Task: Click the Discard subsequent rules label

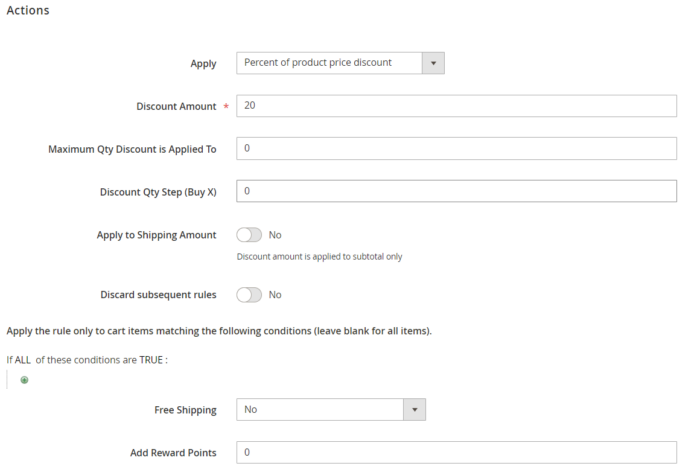Action: click(x=158, y=295)
